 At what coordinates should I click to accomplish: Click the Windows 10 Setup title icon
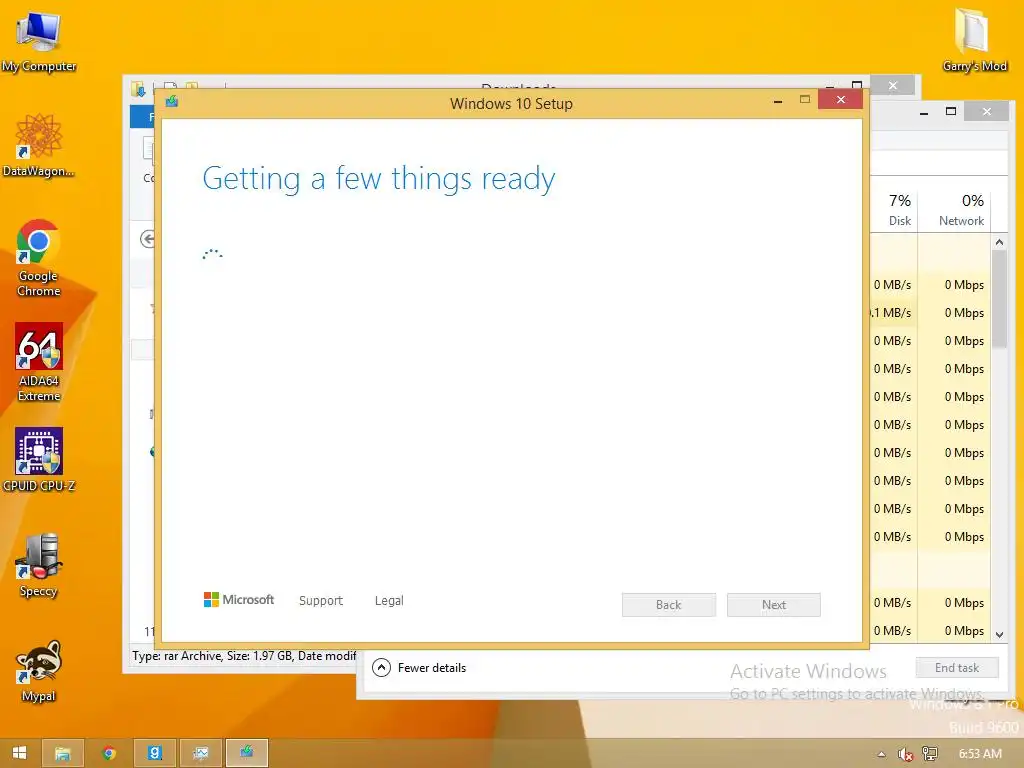172,101
